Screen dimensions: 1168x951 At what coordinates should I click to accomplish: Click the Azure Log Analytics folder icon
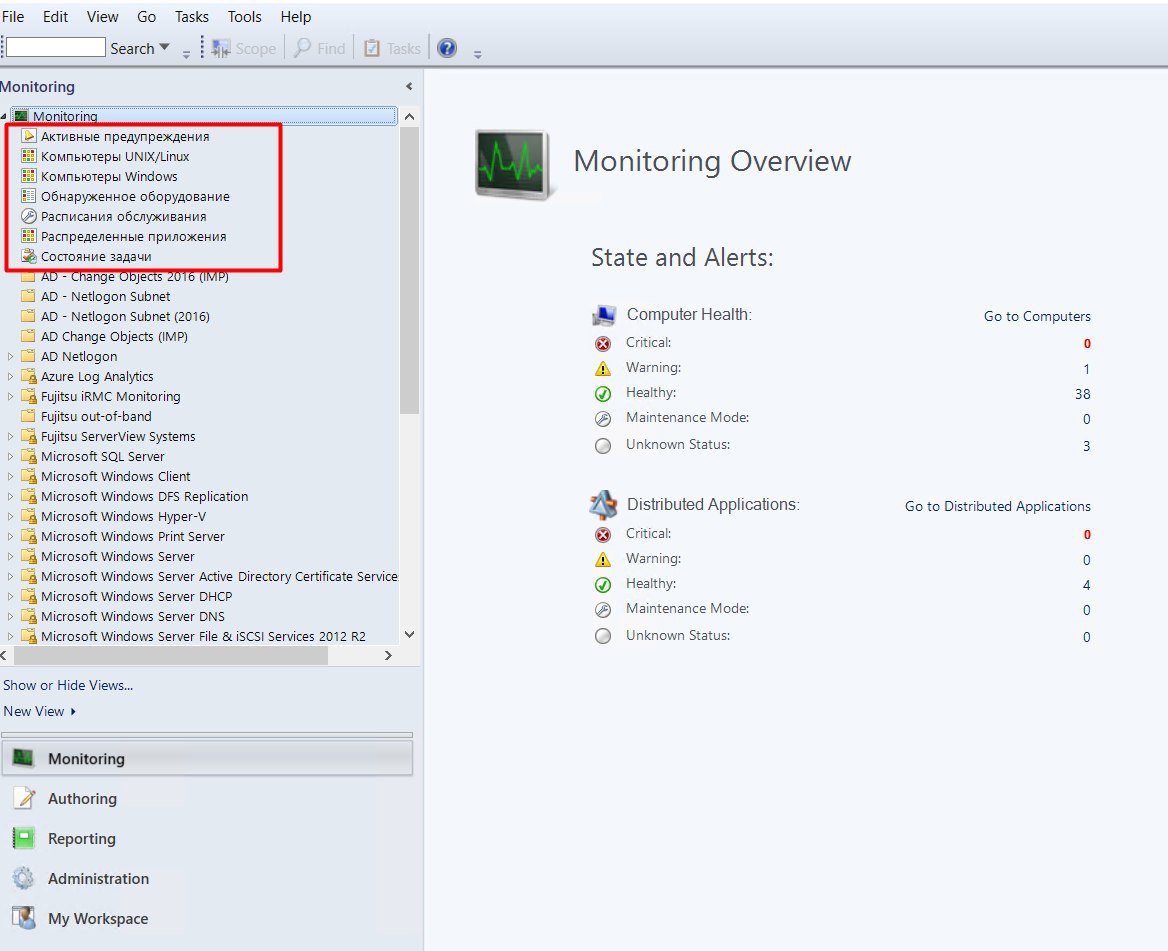click(x=29, y=376)
